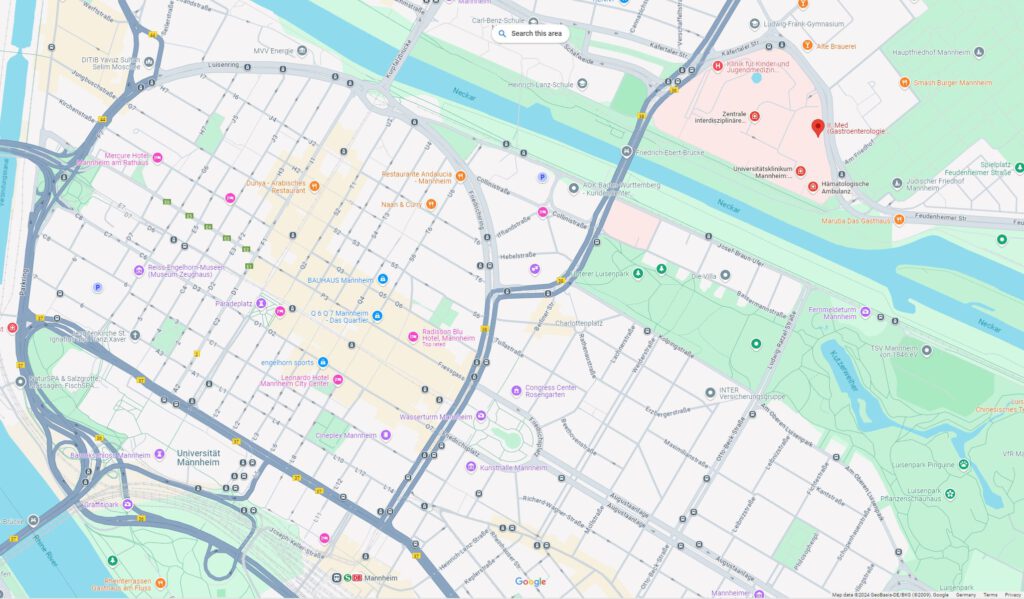Open the Hauptfriedhof Mannheim marker
Screen dimensions: 1024x599
tap(978, 52)
